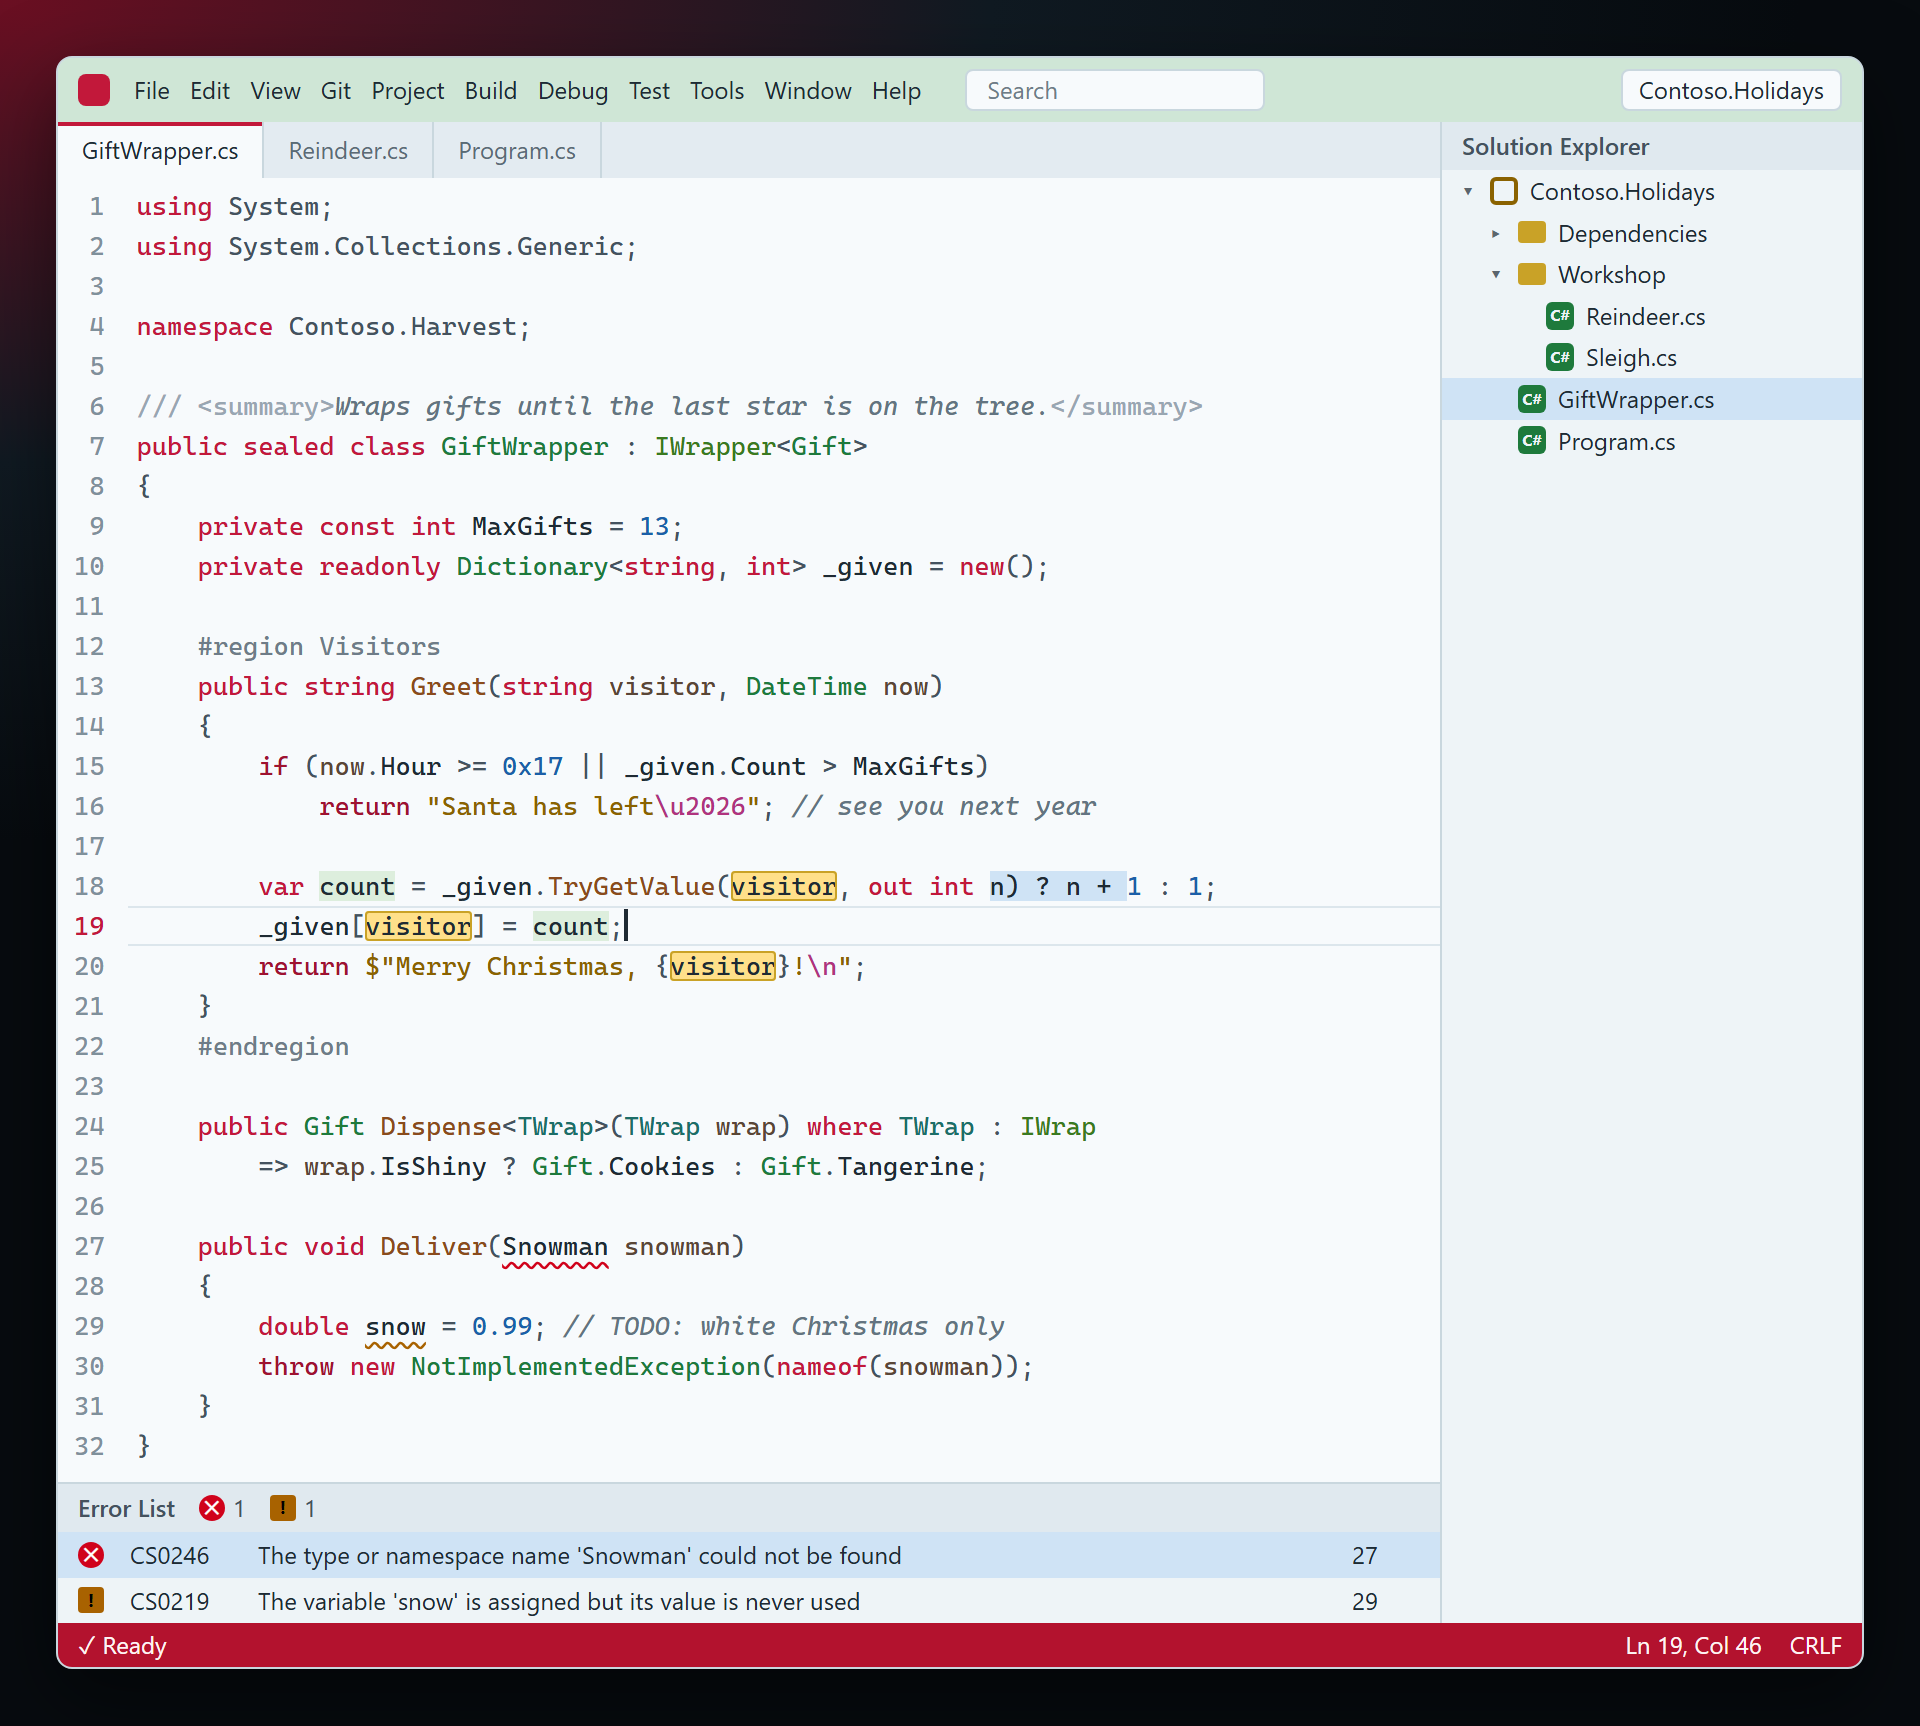Click the red error count icon in Error List header
1920x1726 pixels.
[212, 1508]
